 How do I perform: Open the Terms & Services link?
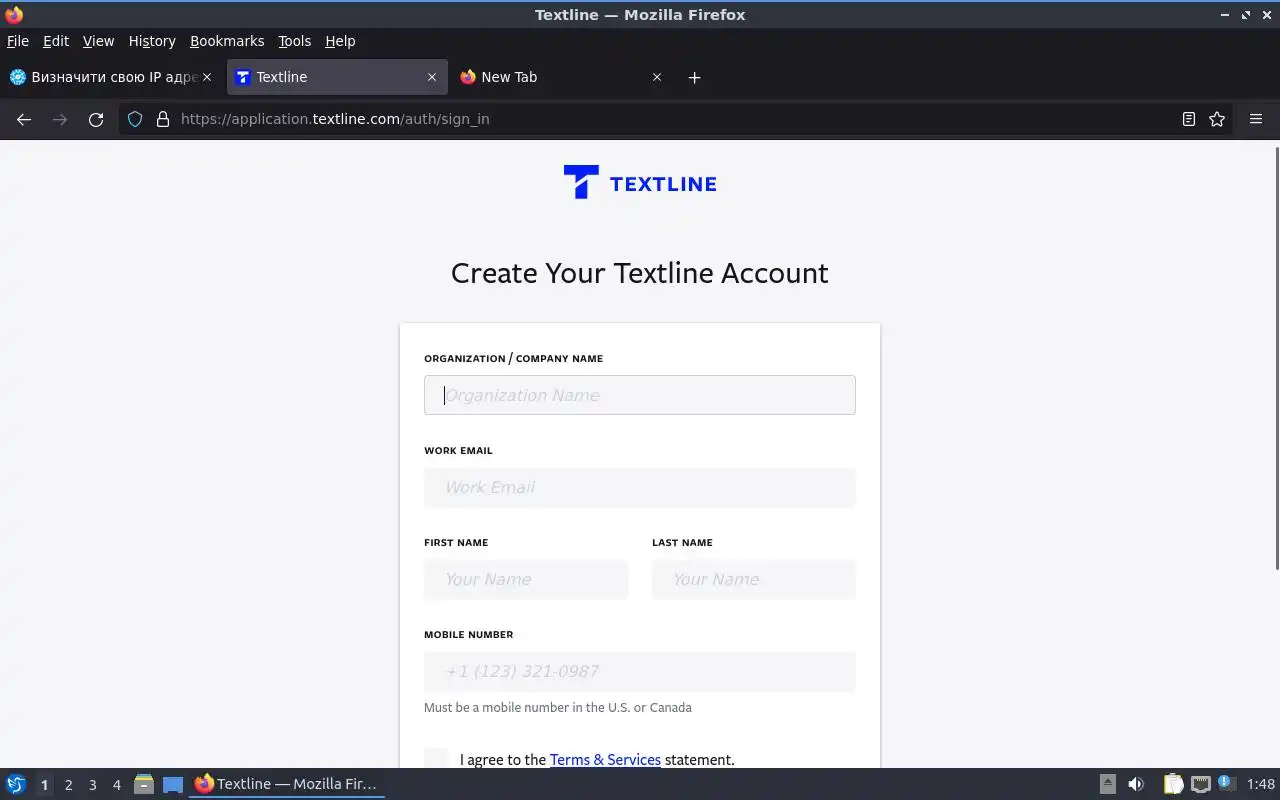pos(605,760)
